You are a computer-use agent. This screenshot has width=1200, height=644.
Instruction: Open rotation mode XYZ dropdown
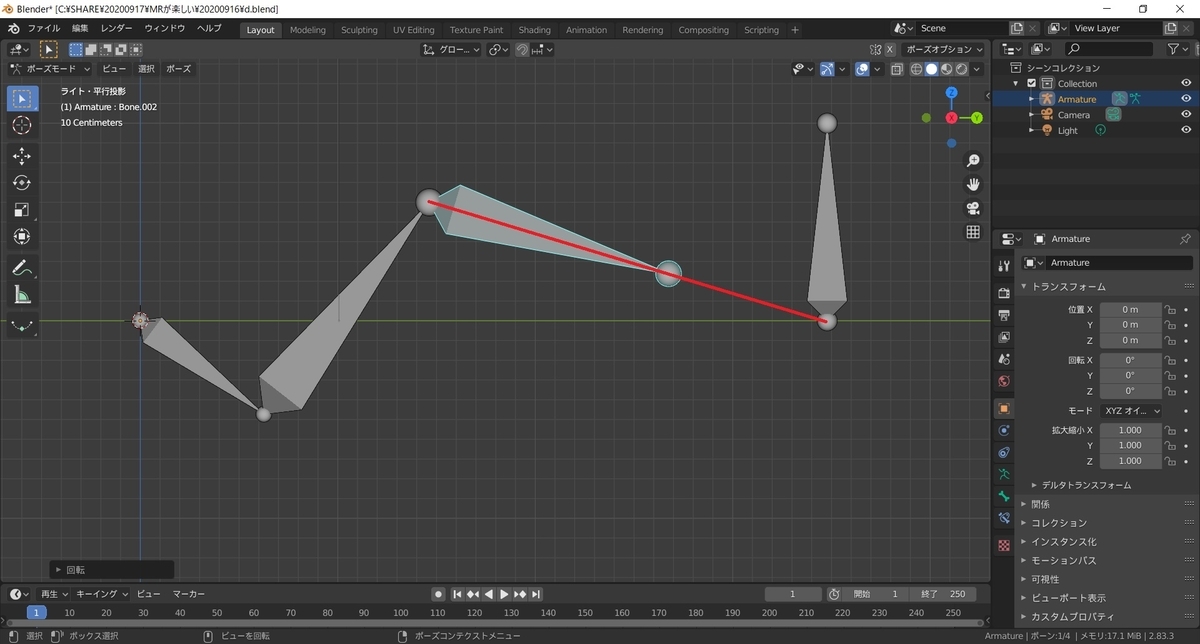click(x=1131, y=411)
